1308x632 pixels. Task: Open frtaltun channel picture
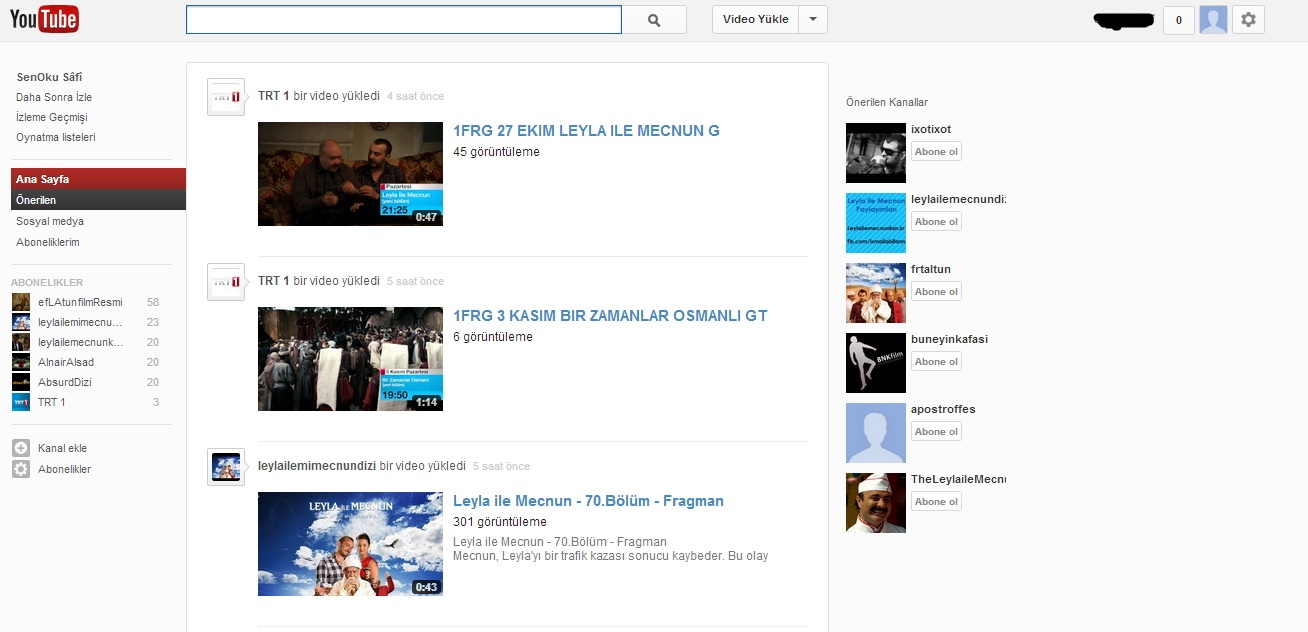pyautogui.click(x=876, y=293)
